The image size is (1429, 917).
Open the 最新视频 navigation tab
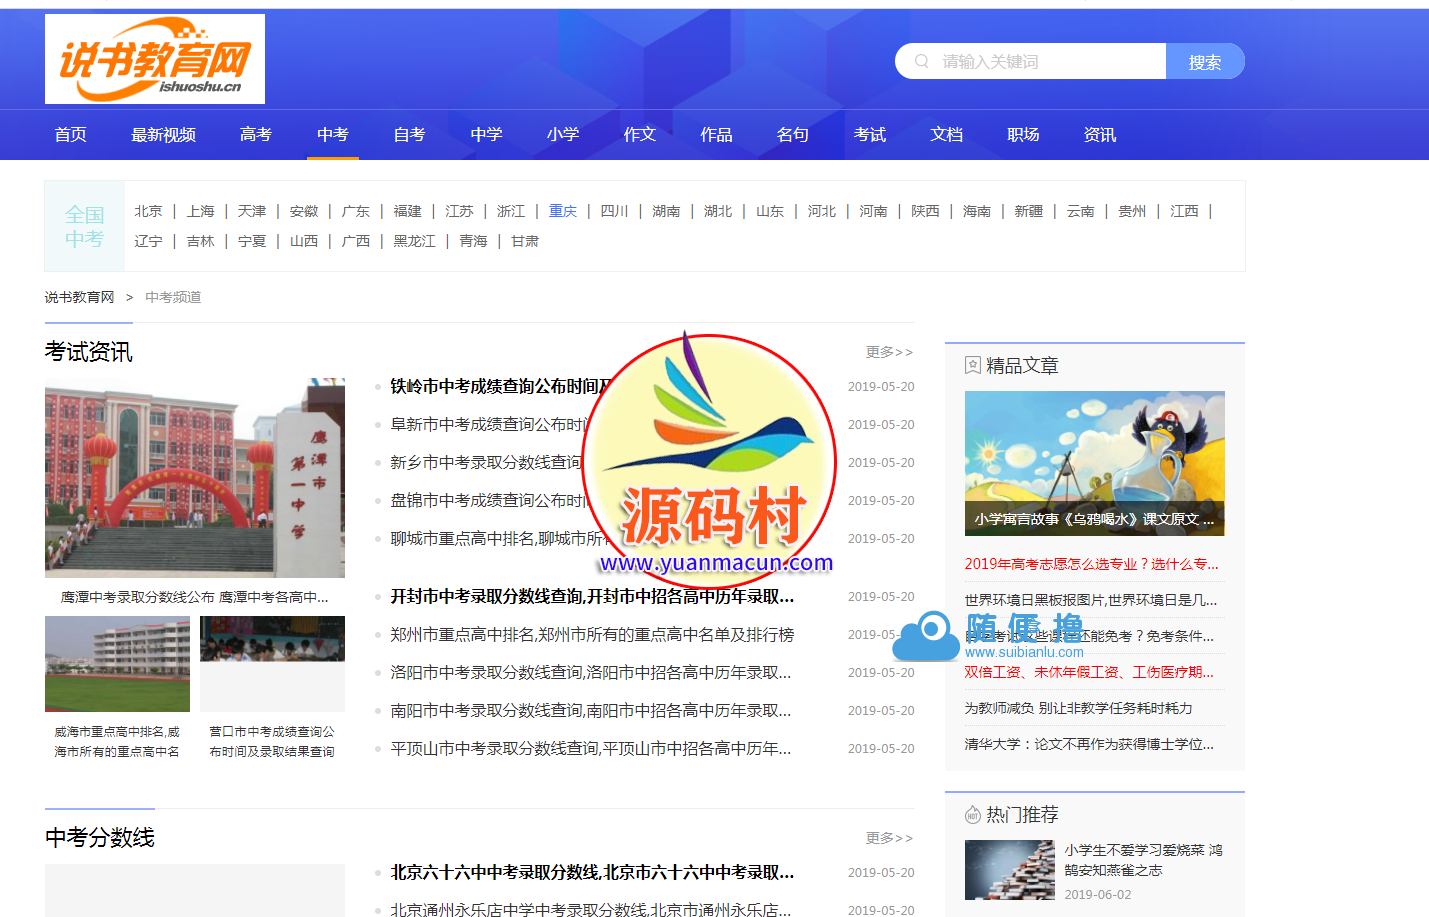coord(163,135)
